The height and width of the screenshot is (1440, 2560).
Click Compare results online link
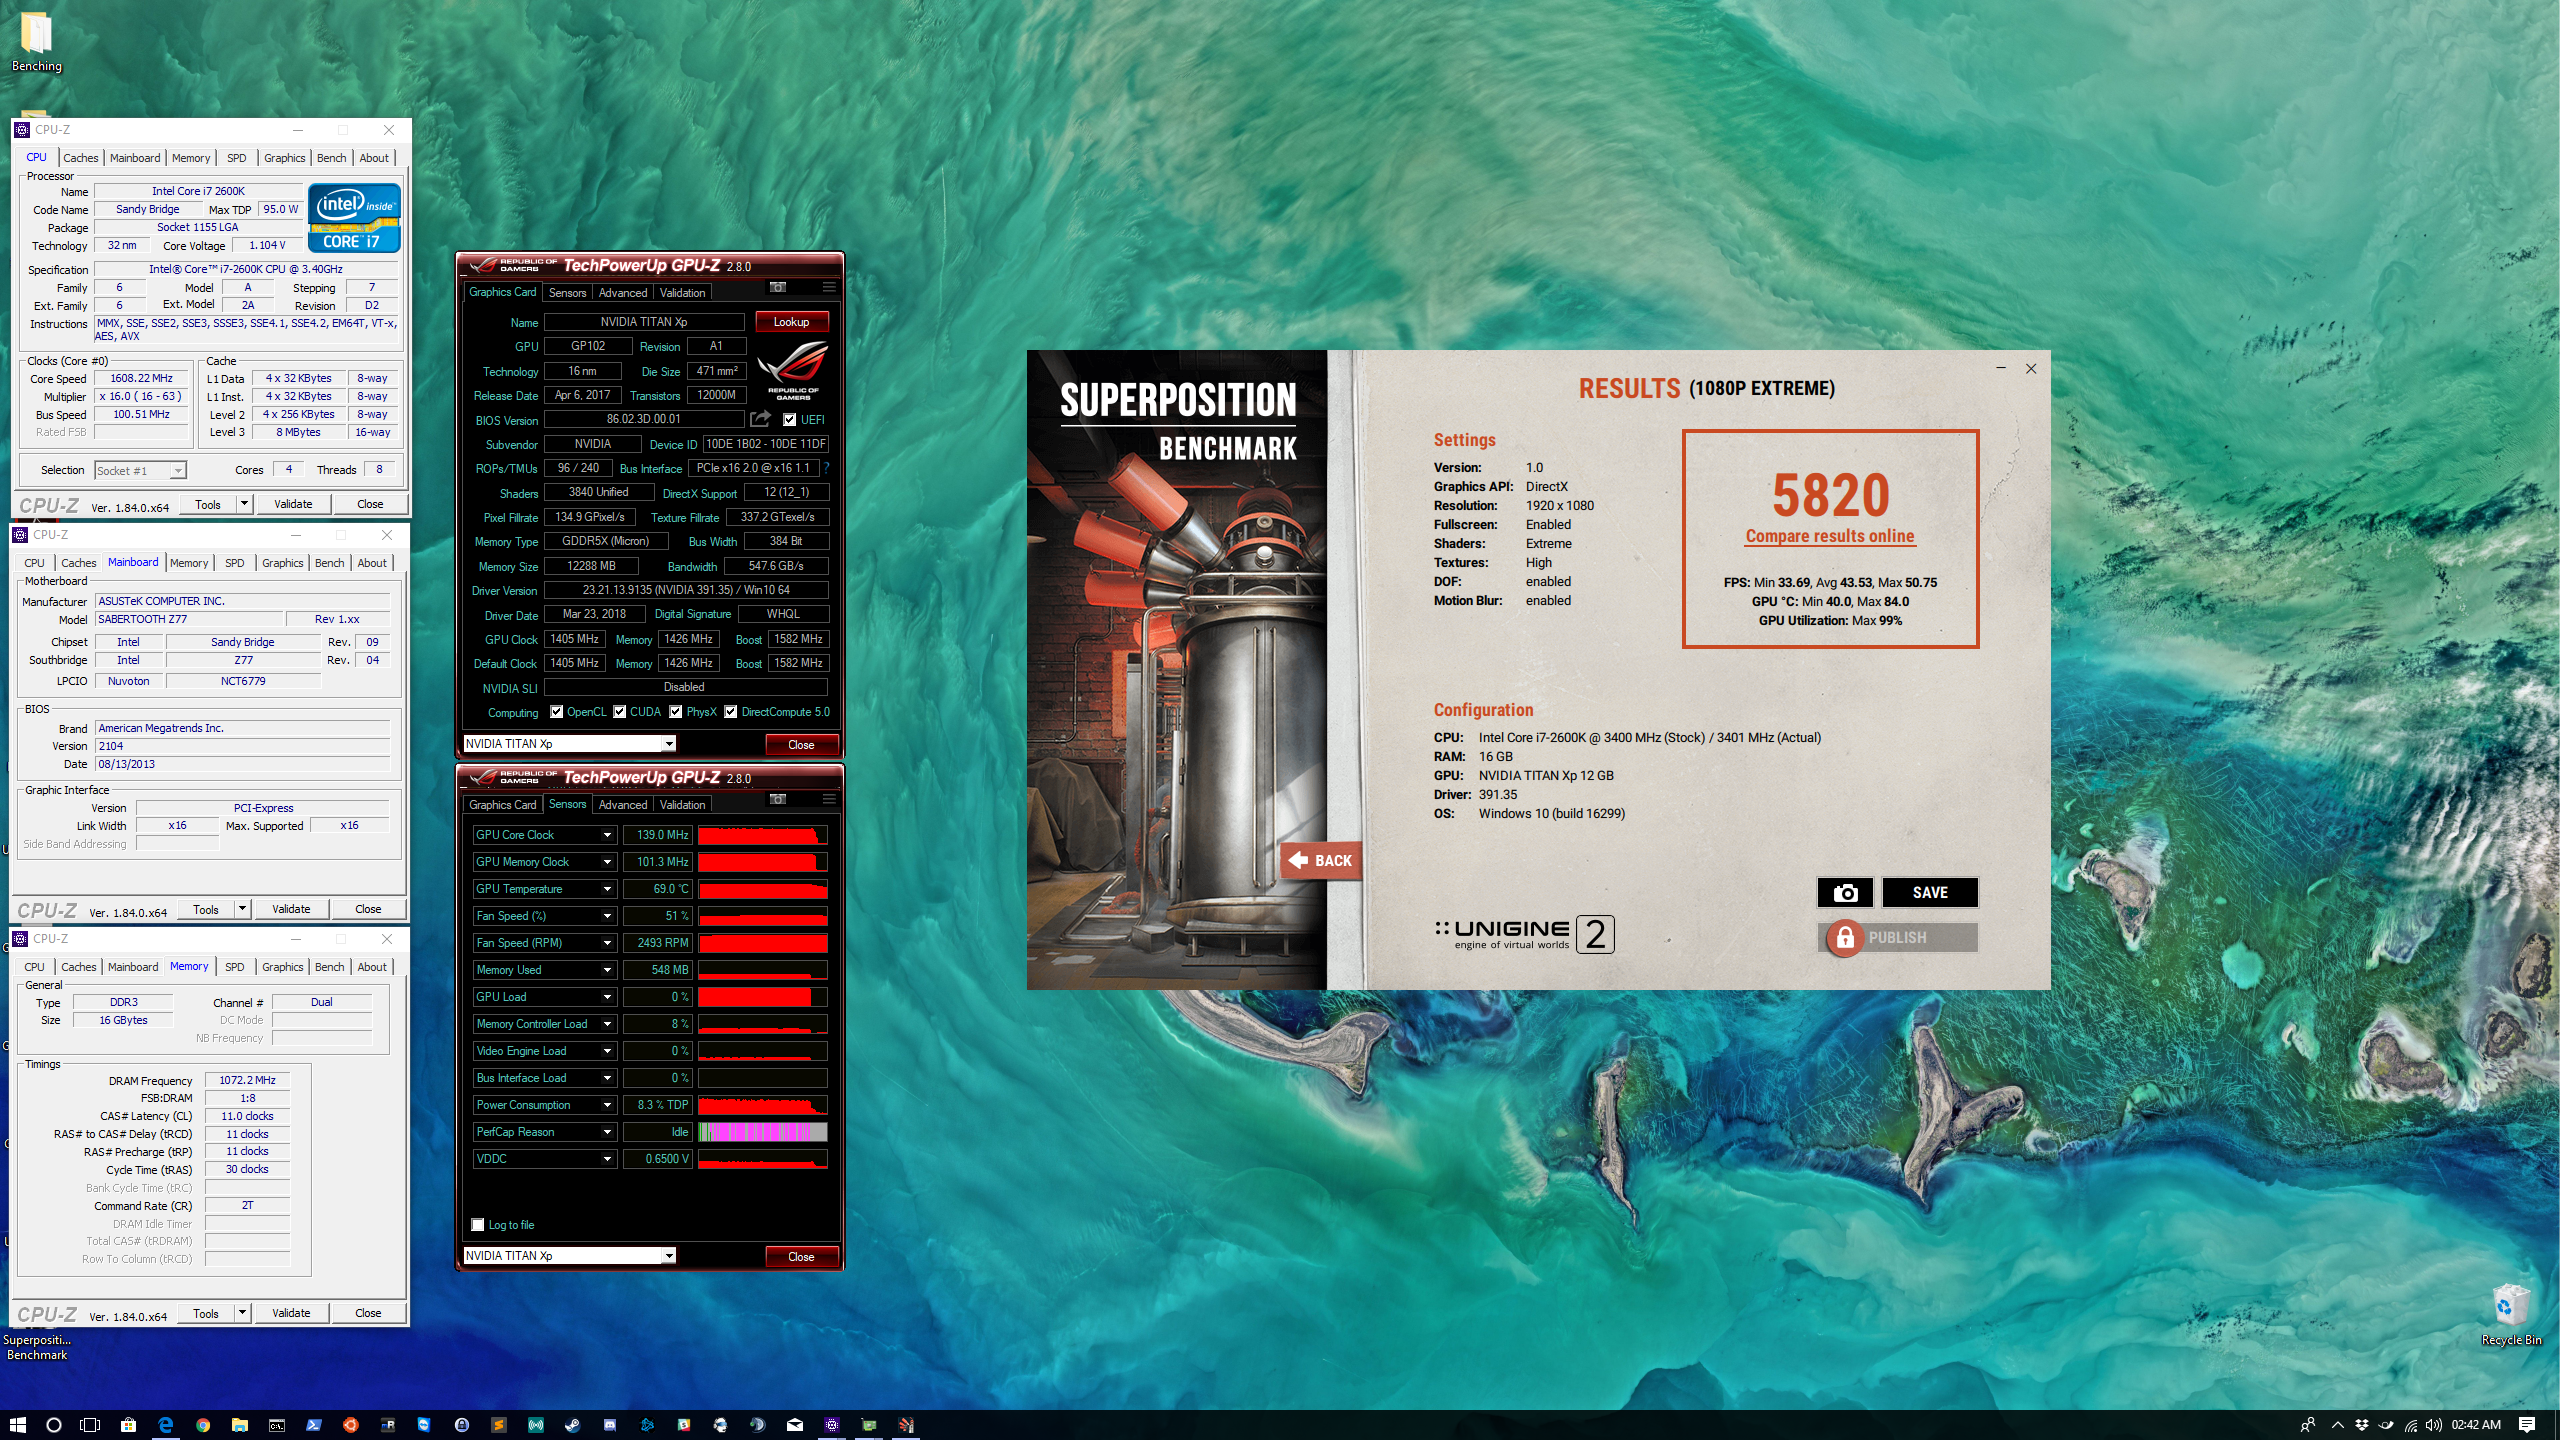pyautogui.click(x=1830, y=536)
